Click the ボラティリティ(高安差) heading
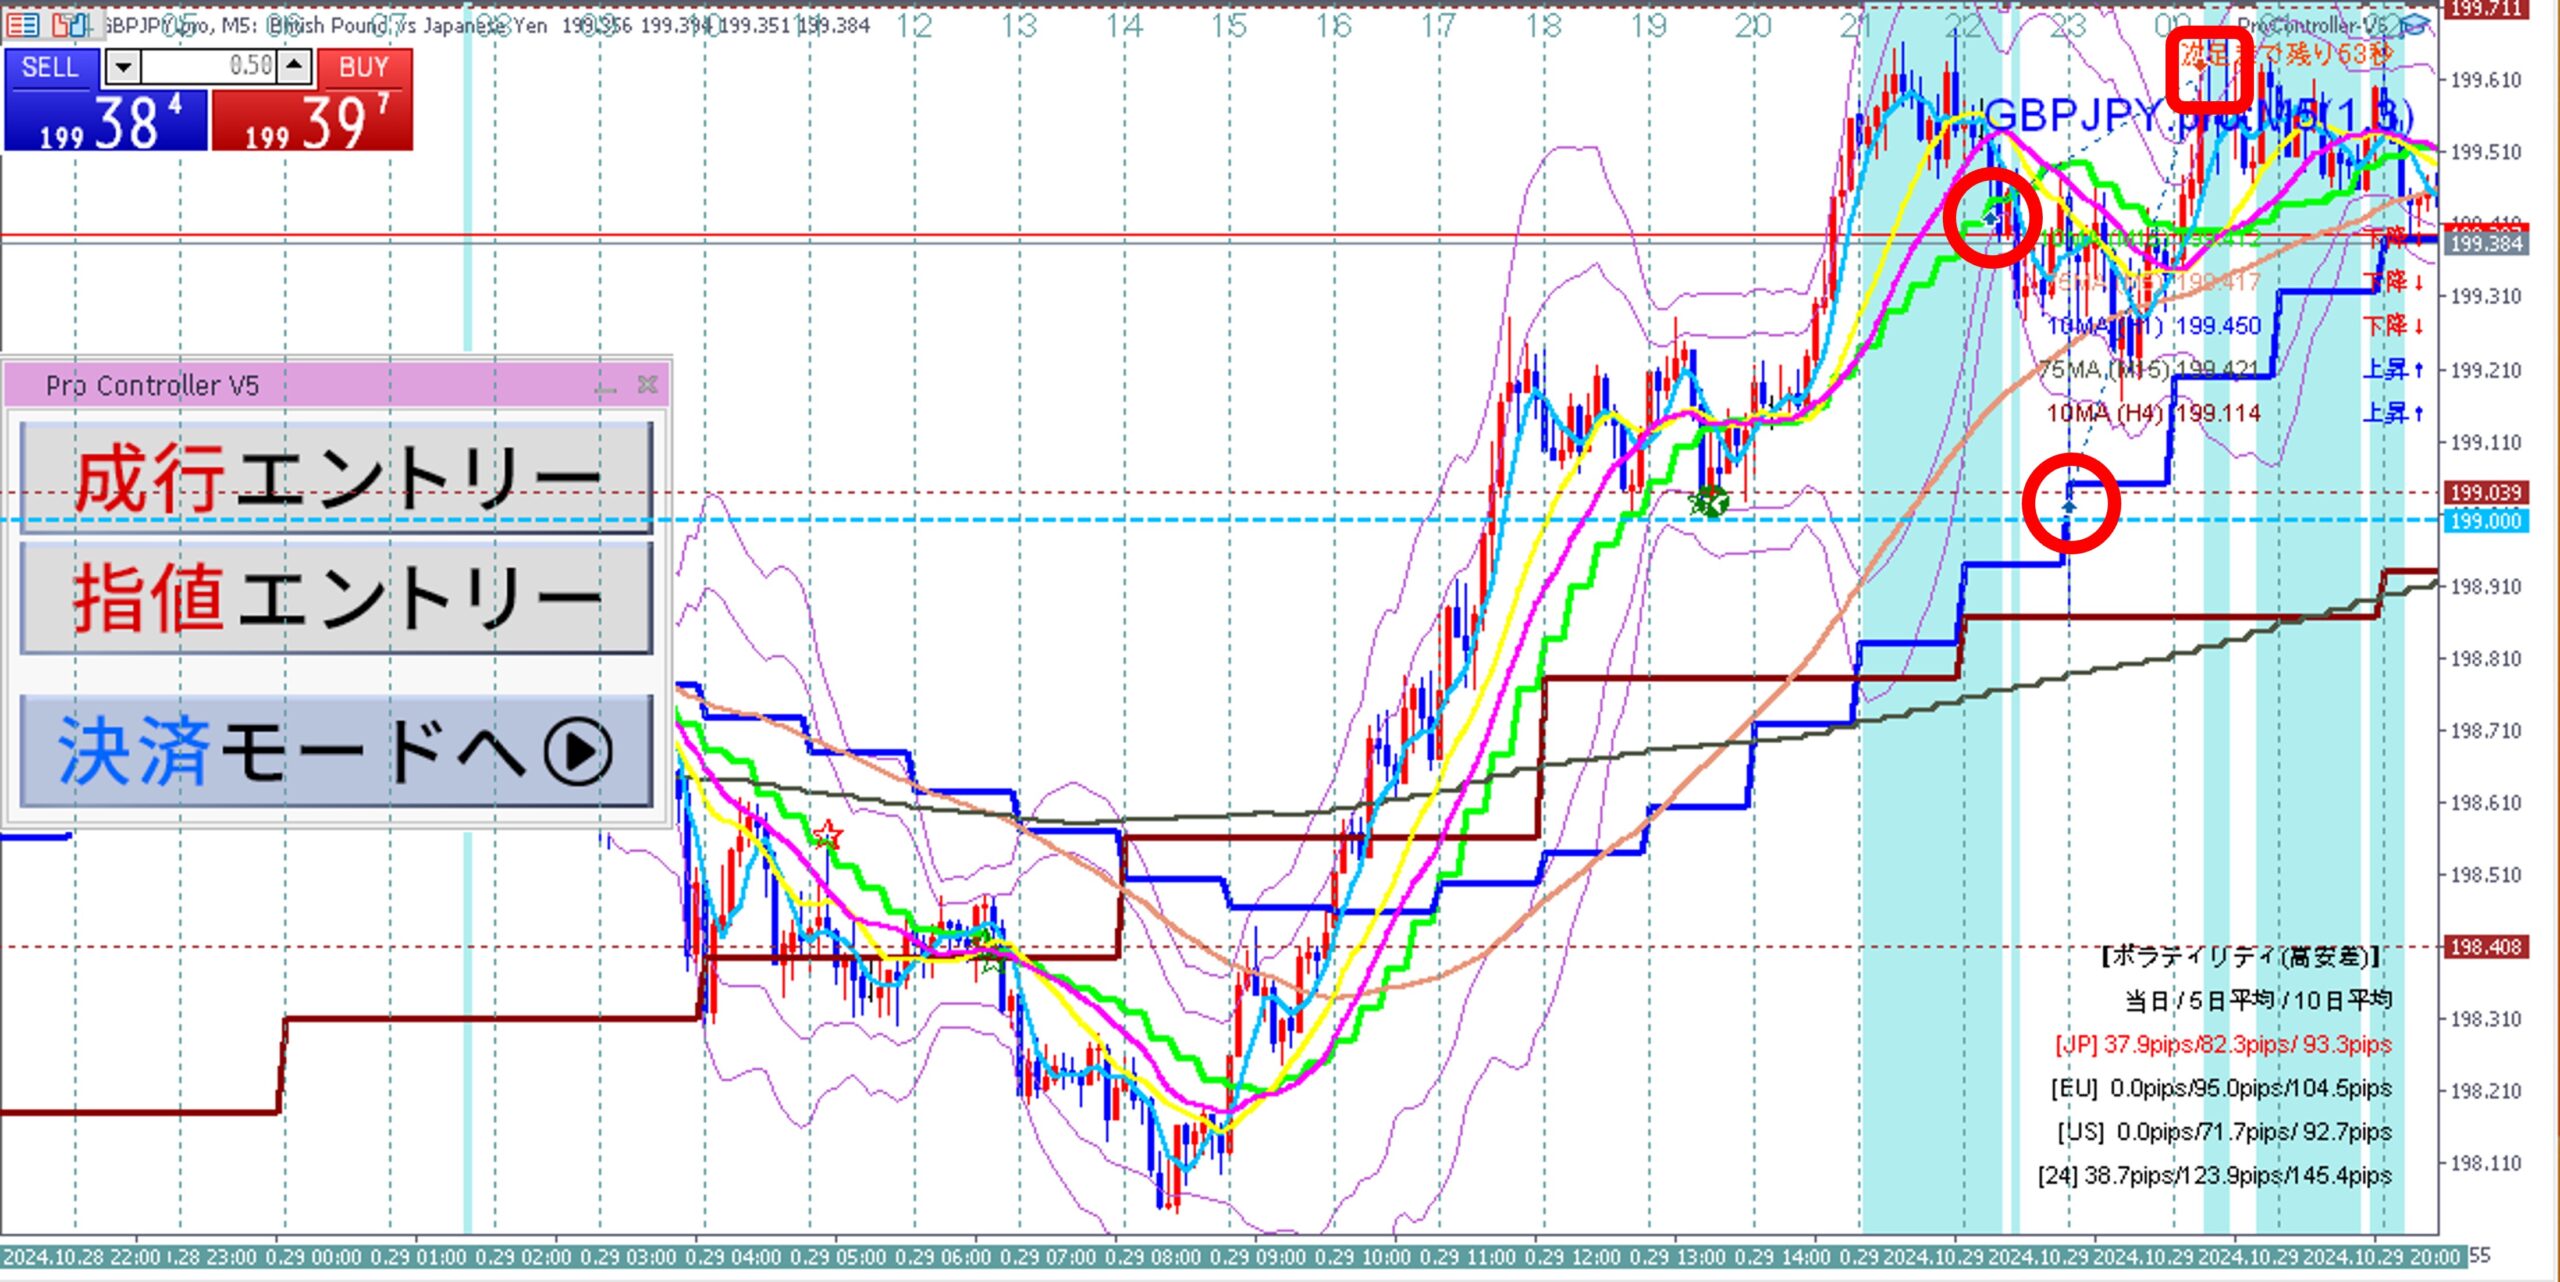Viewport: 2560px width, 1282px height. [2241, 957]
